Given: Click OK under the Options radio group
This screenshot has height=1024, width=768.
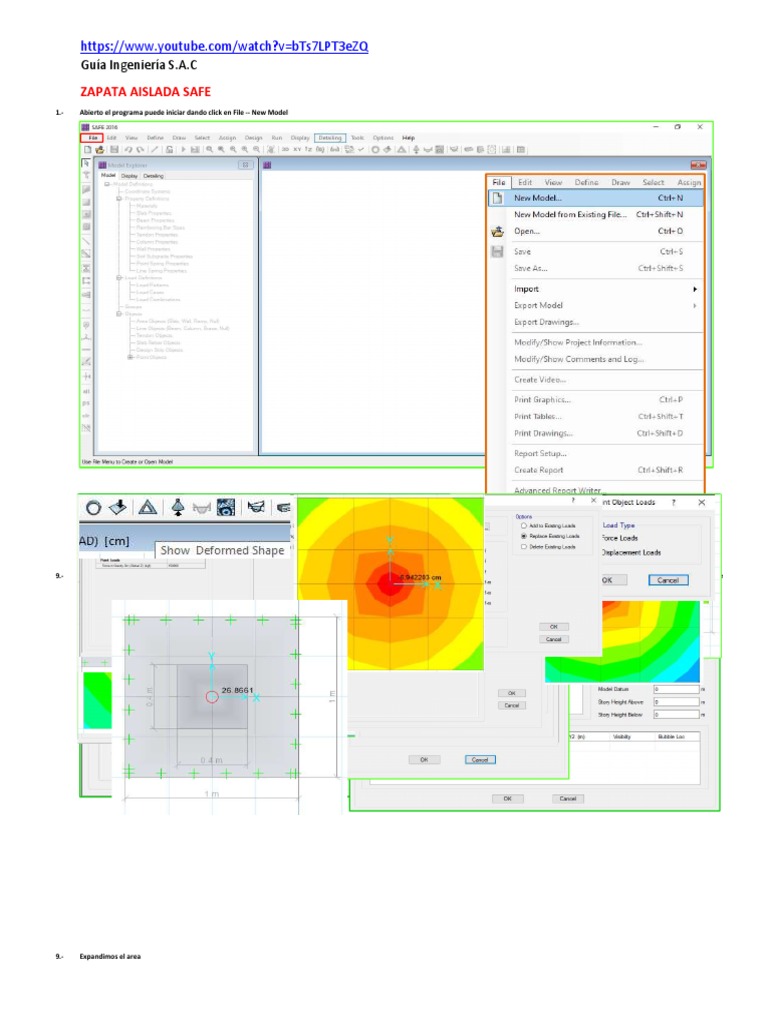Looking at the screenshot, I should 554,626.
